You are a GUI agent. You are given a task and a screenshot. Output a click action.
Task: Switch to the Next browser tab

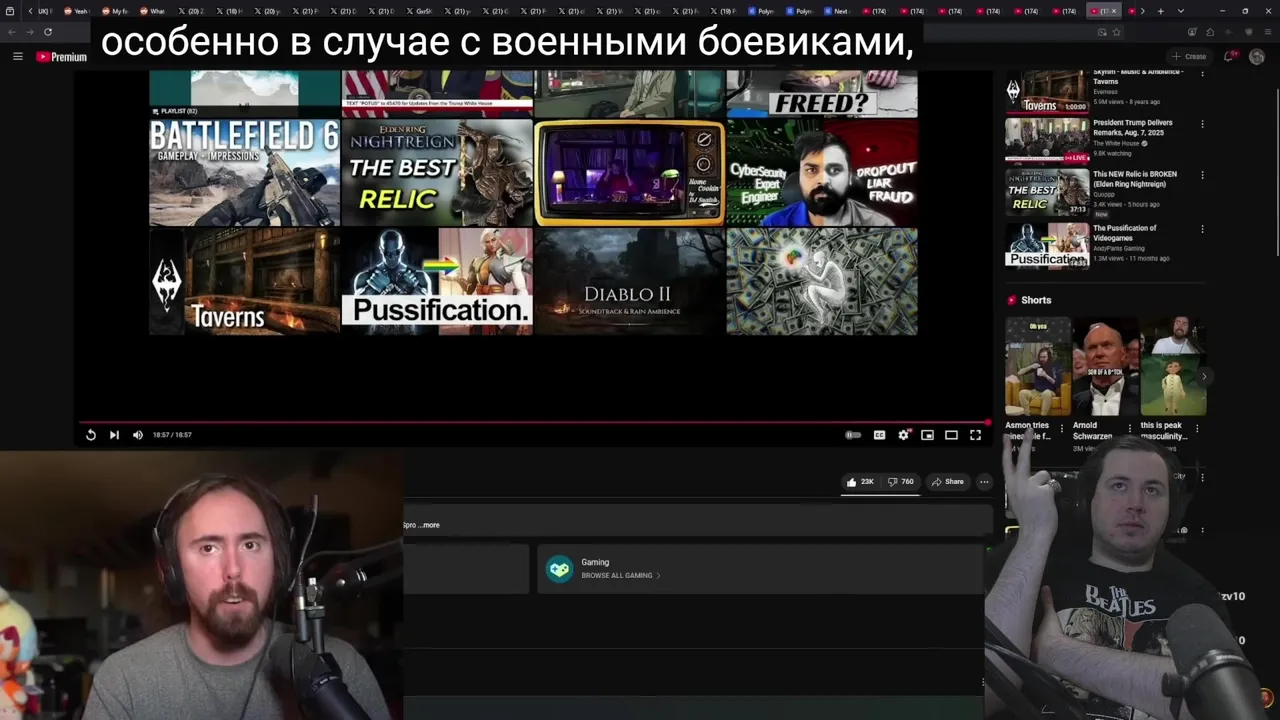pos(836,11)
